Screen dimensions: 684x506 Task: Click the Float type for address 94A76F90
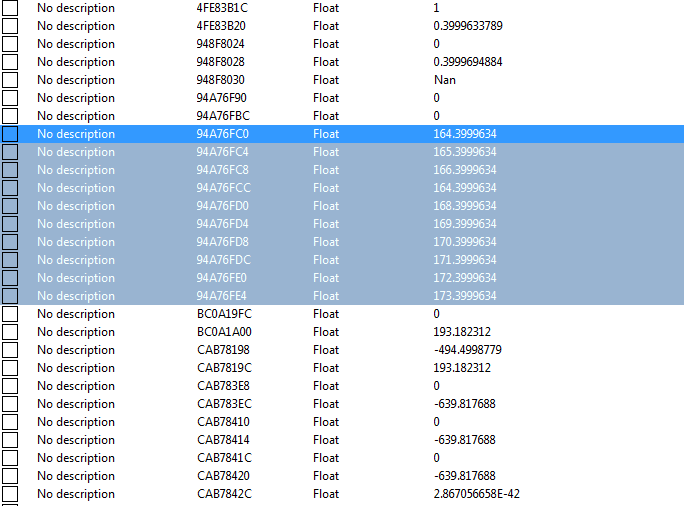tap(326, 98)
